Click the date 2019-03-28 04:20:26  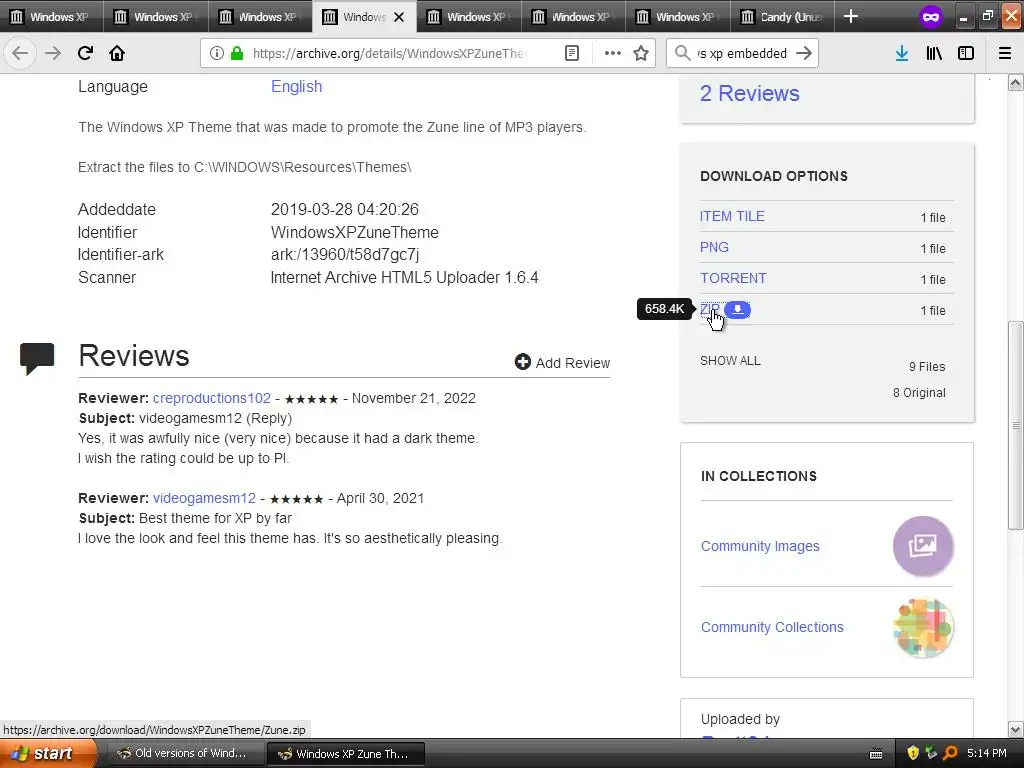click(x=345, y=210)
